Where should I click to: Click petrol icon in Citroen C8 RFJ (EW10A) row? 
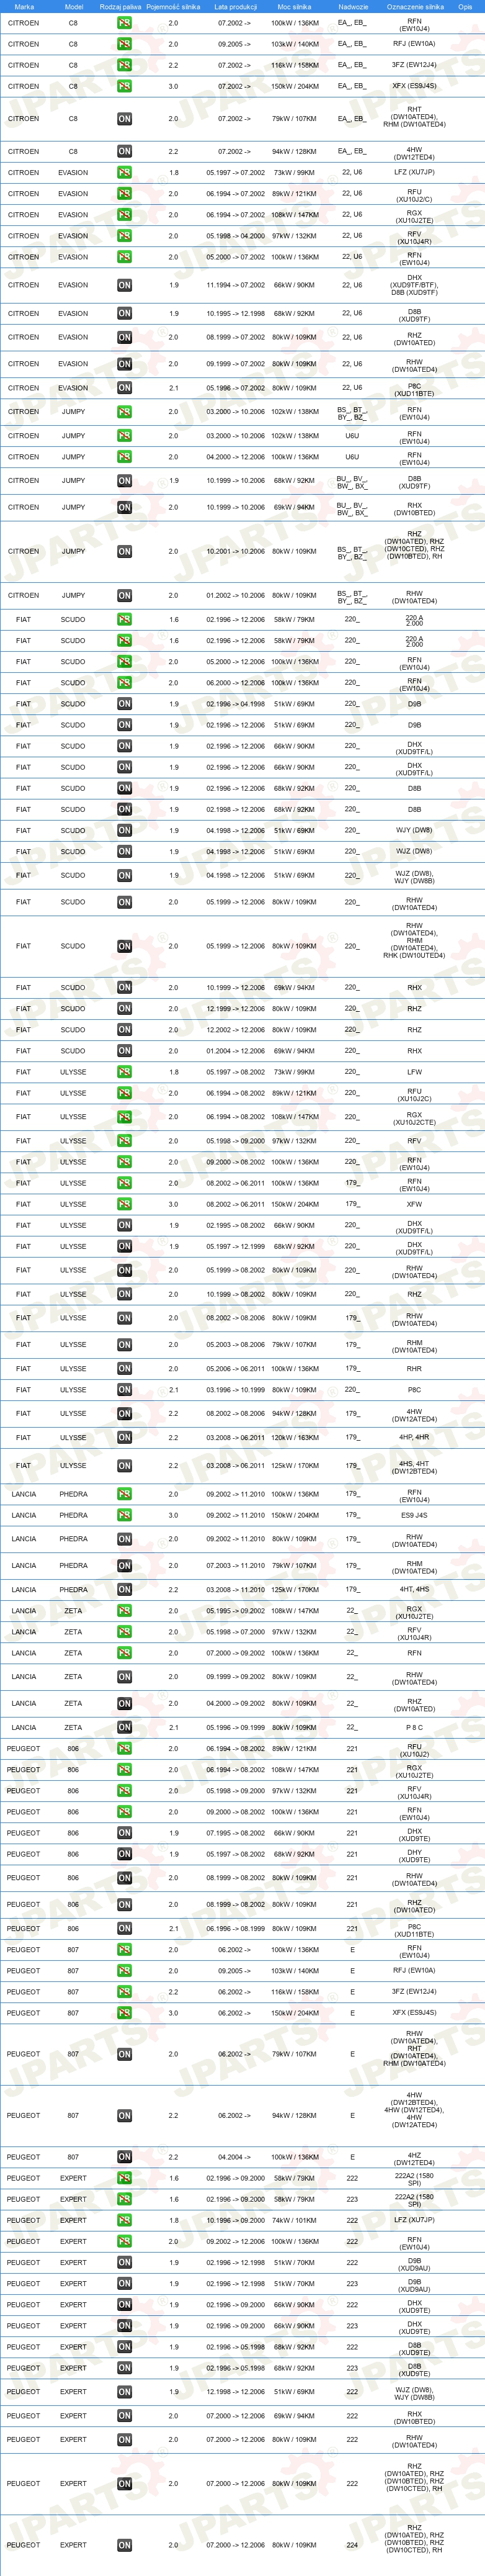(x=124, y=44)
